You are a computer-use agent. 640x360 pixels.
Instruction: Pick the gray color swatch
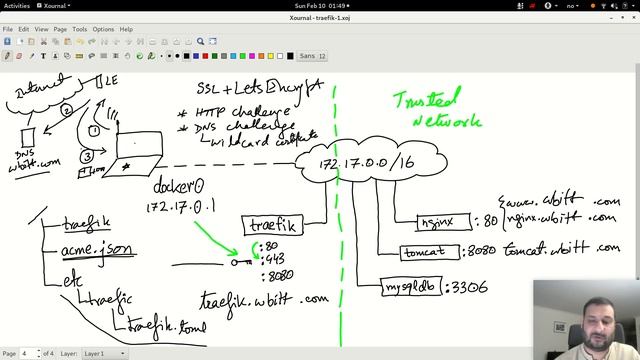coord(224,56)
